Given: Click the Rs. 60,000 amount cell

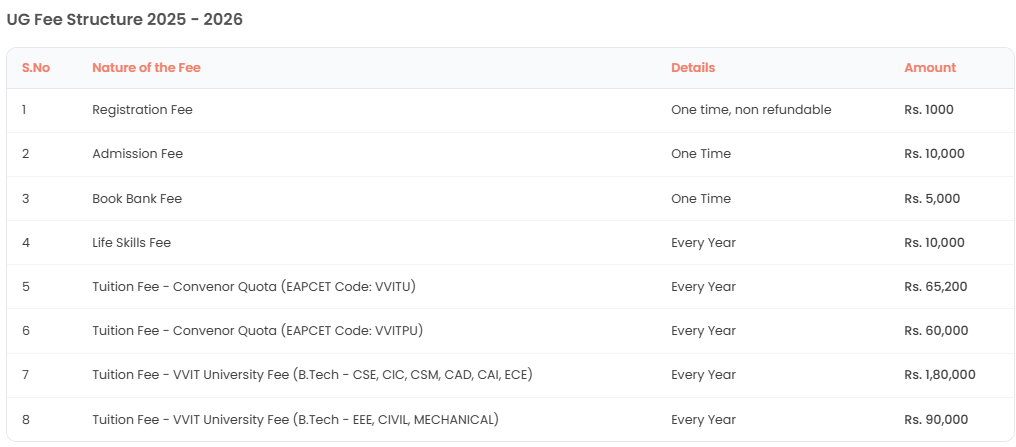Looking at the screenshot, I should 936,331.
